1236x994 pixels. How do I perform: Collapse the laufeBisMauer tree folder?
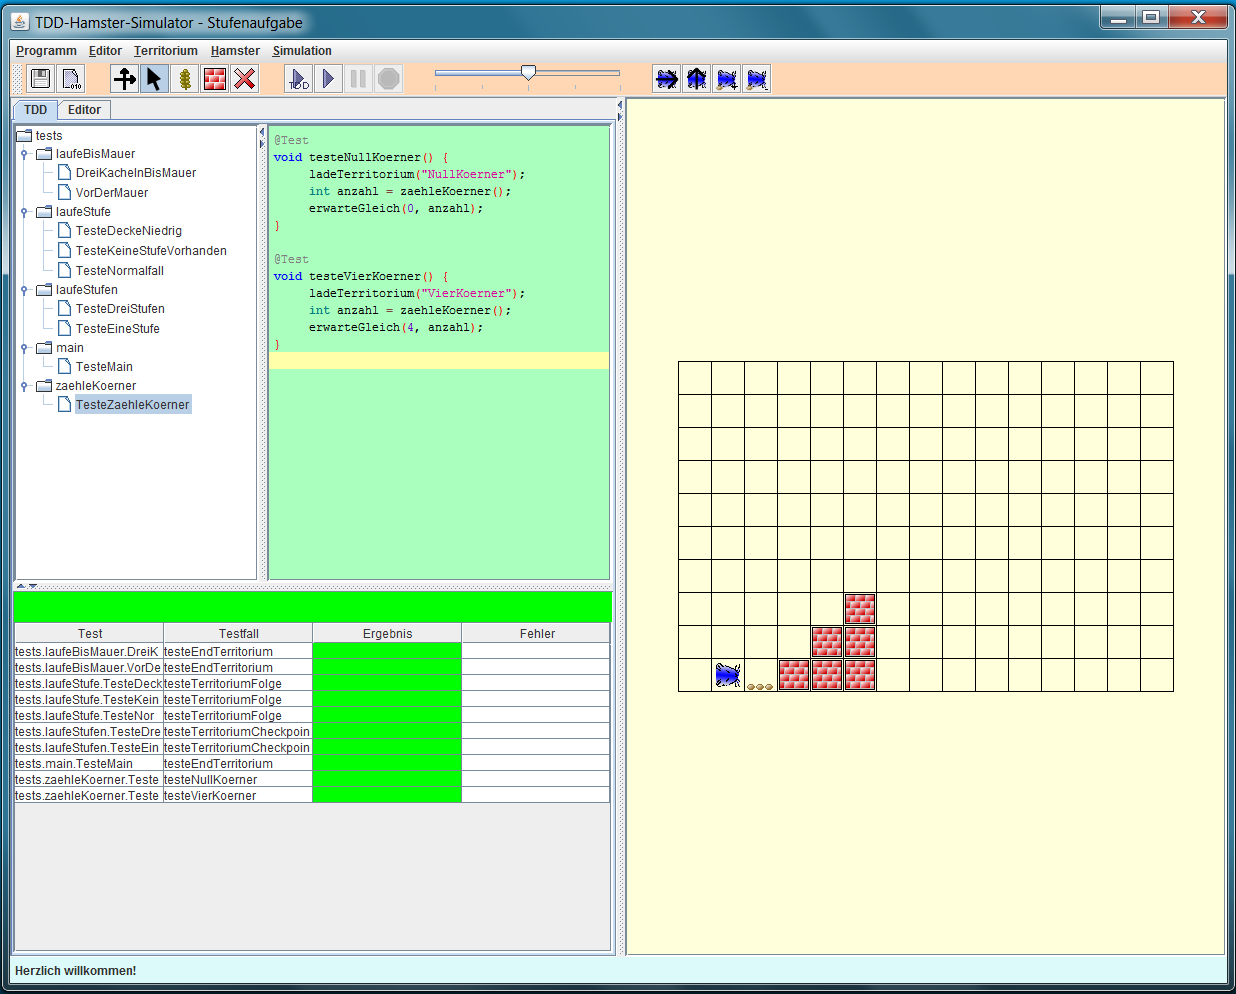(24, 154)
